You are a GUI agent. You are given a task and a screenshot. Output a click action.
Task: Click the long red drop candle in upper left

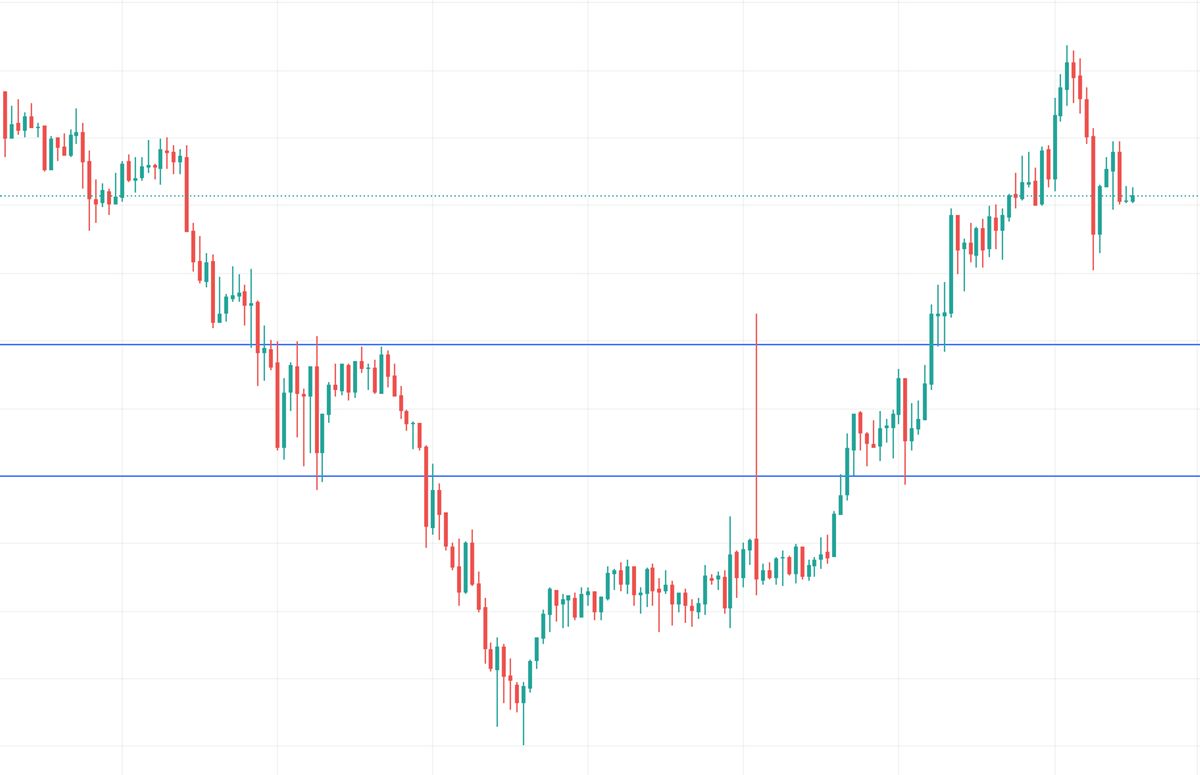(x=187, y=190)
